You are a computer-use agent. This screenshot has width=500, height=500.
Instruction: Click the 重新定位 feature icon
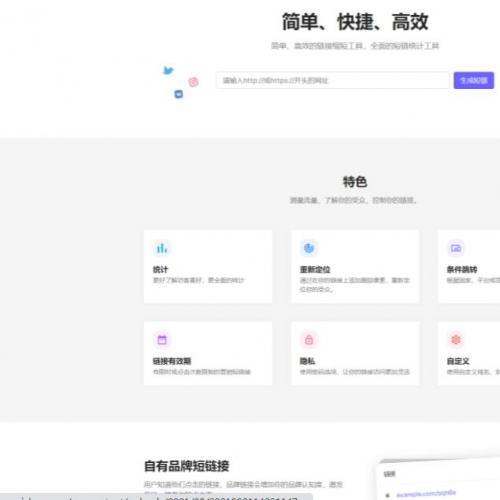tap(309, 248)
